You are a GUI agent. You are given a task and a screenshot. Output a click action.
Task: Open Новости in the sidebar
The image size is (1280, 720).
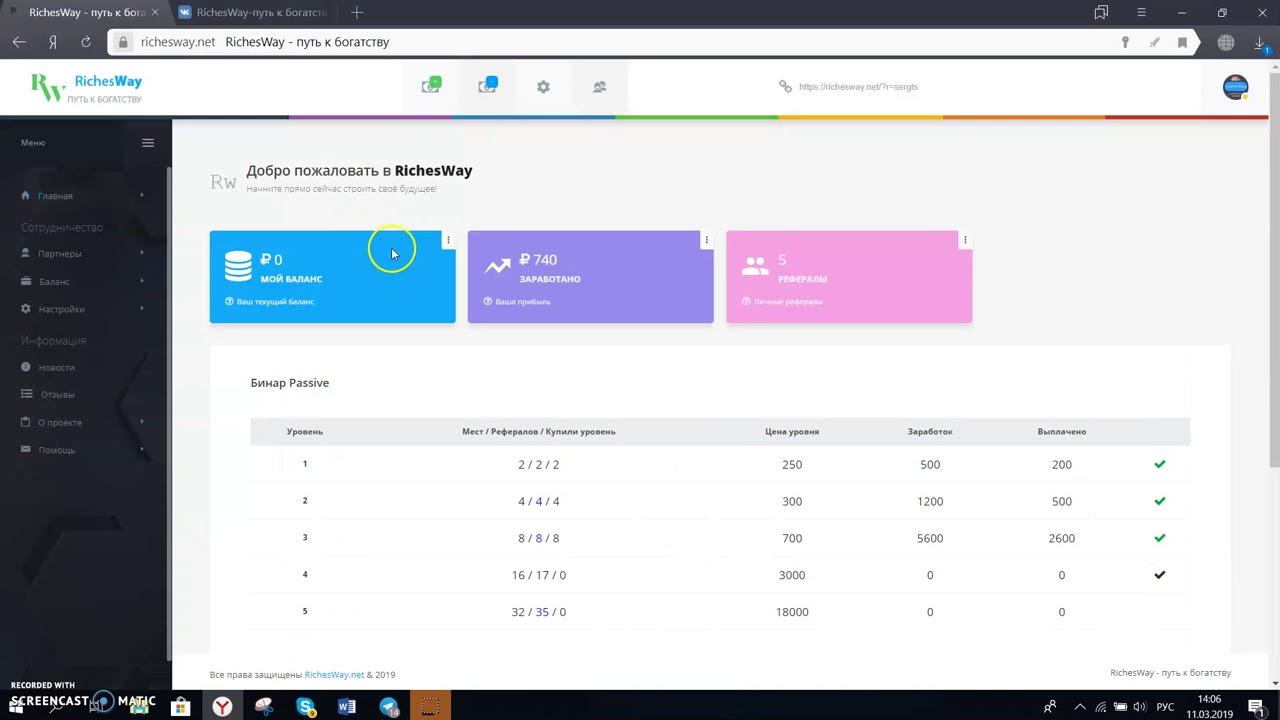pos(56,368)
